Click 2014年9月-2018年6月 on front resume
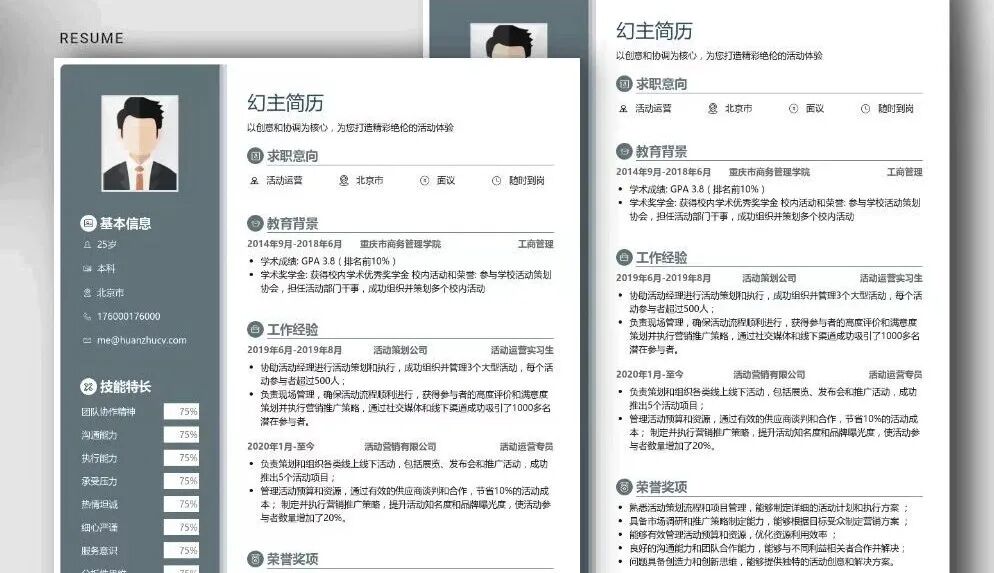Viewport: 994px width, 573px height. coord(294,244)
